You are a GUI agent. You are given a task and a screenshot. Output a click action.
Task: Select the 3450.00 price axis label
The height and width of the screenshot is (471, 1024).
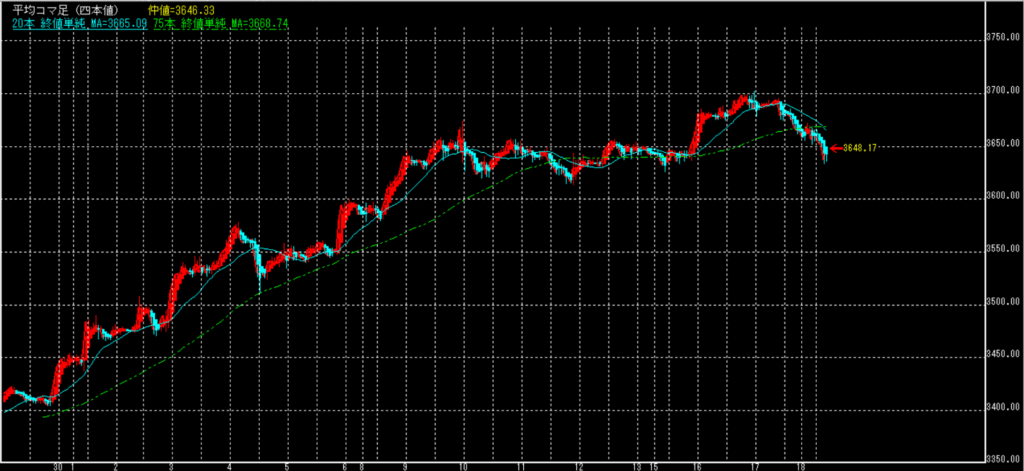click(1003, 355)
